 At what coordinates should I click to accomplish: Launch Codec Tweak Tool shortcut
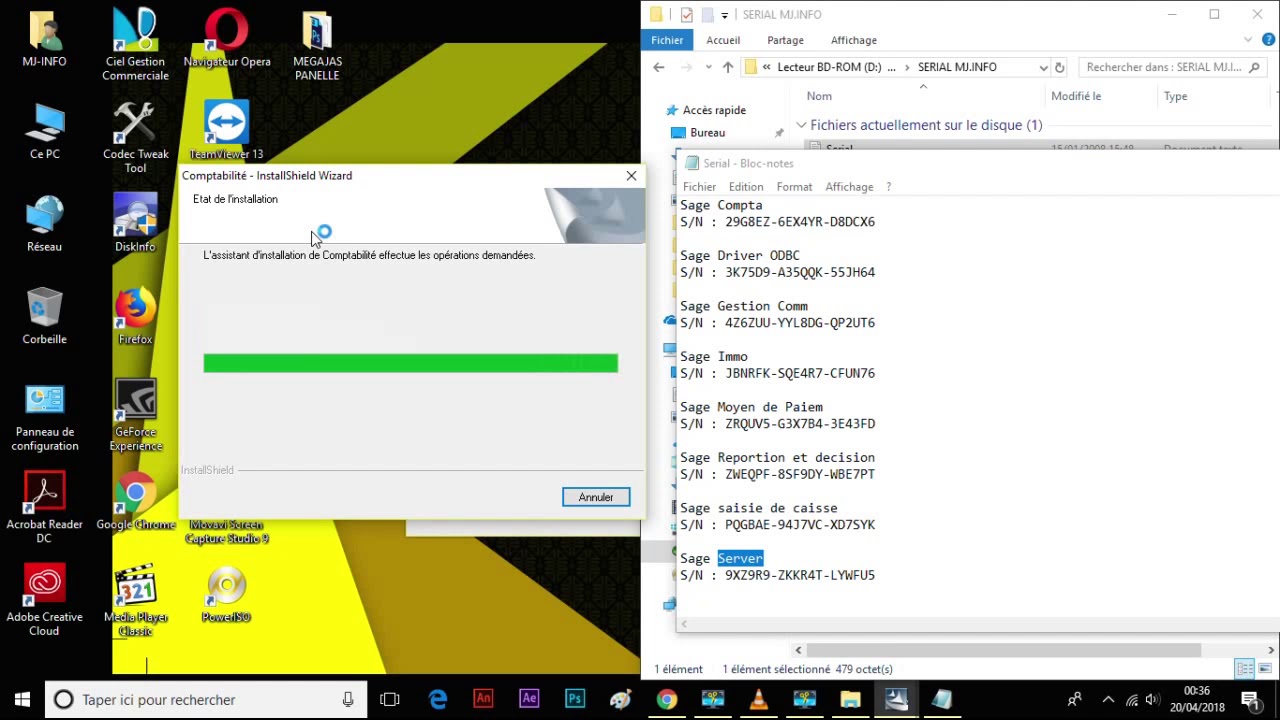(x=135, y=137)
